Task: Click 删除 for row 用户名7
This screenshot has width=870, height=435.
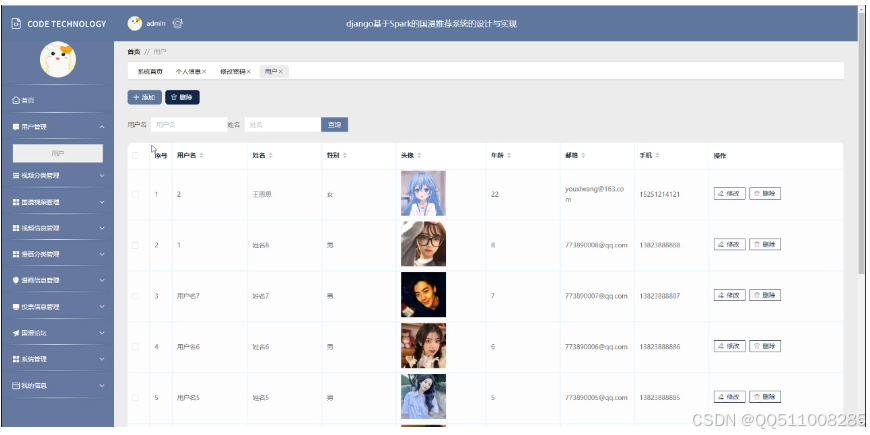Action: [765, 295]
